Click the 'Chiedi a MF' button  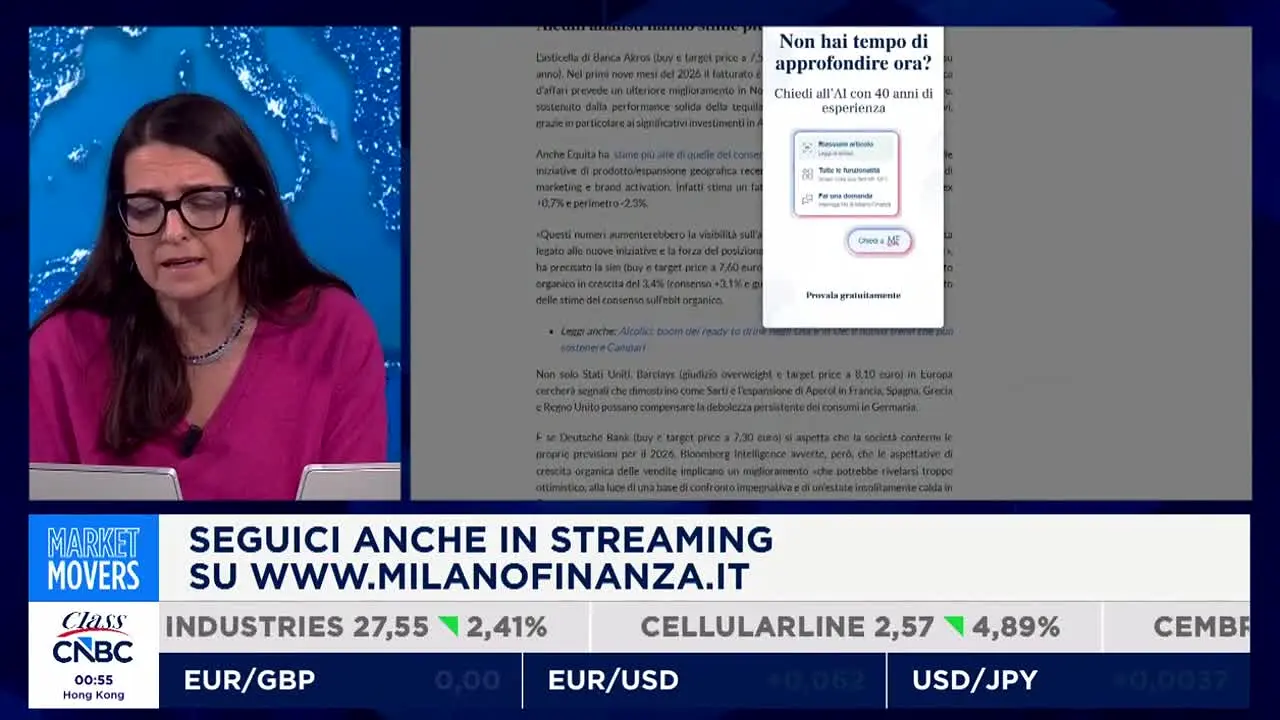point(879,241)
